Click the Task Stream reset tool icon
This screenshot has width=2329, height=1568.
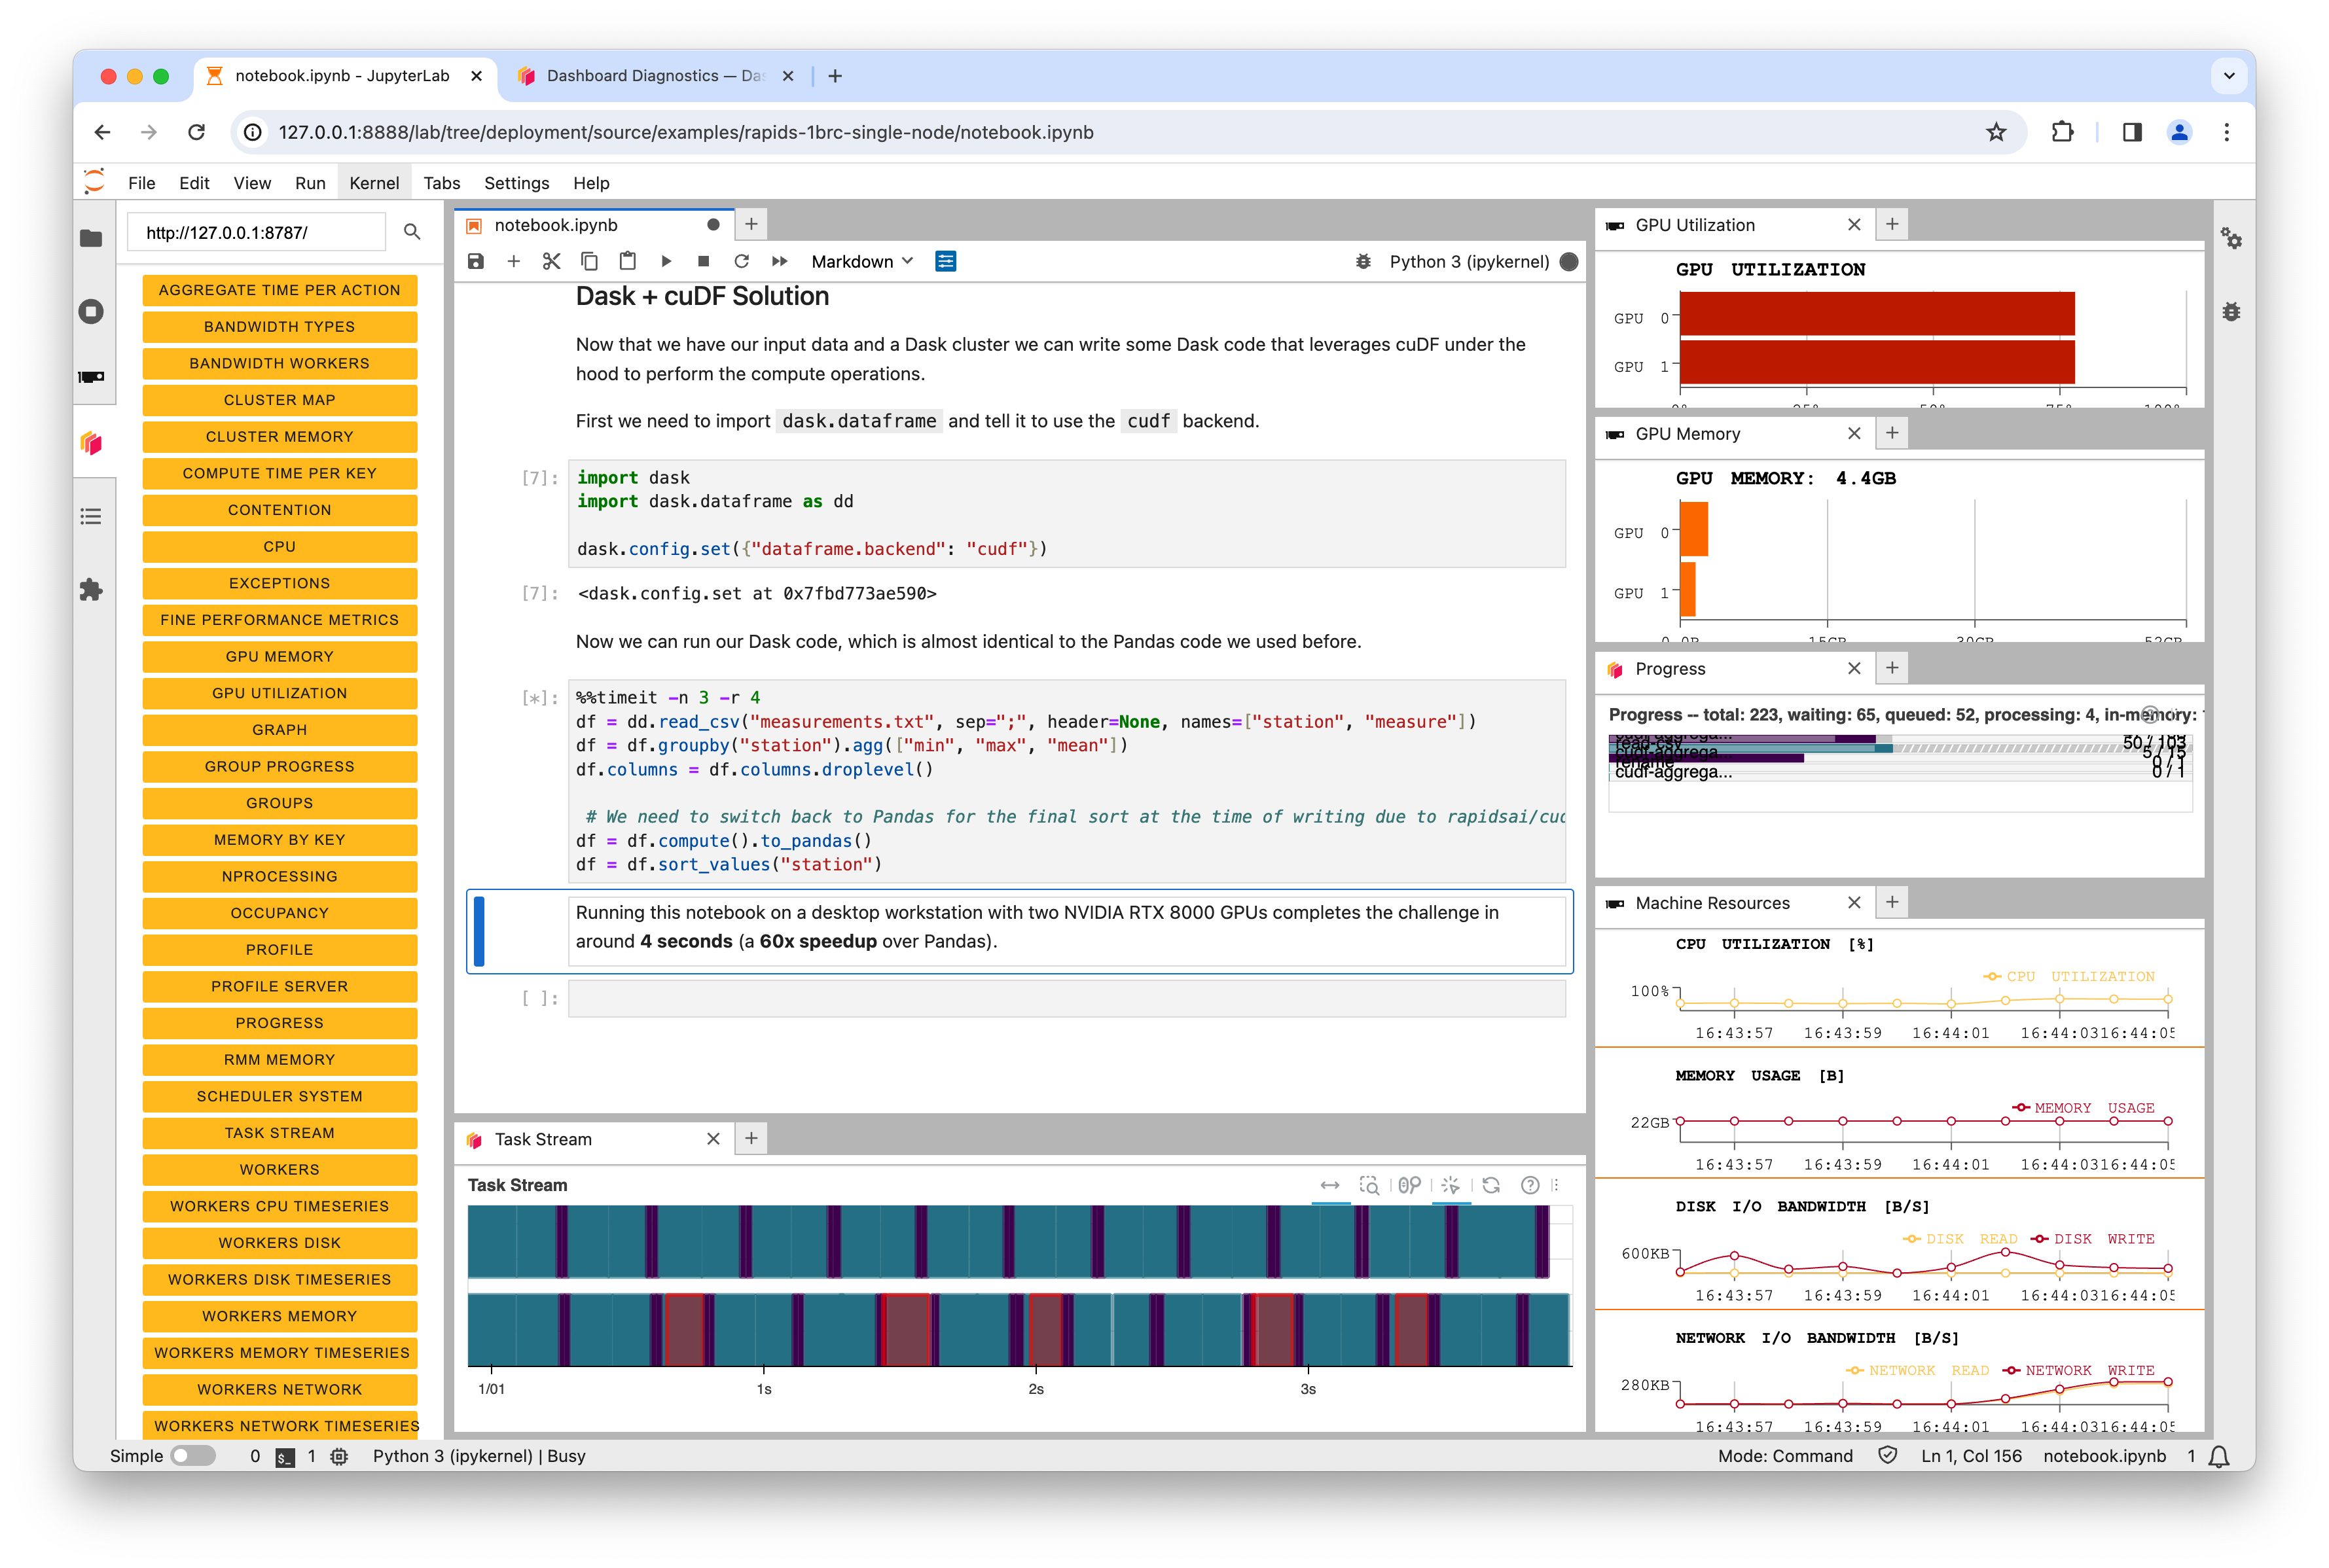1491,1185
